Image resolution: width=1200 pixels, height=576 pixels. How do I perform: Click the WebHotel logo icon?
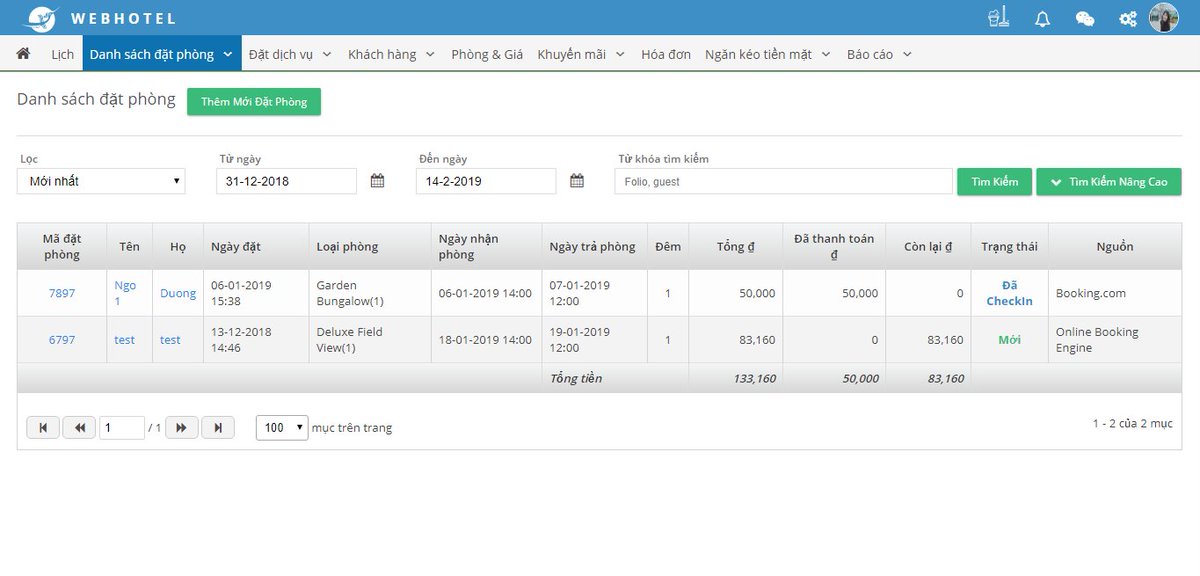(x=41, y=18)
